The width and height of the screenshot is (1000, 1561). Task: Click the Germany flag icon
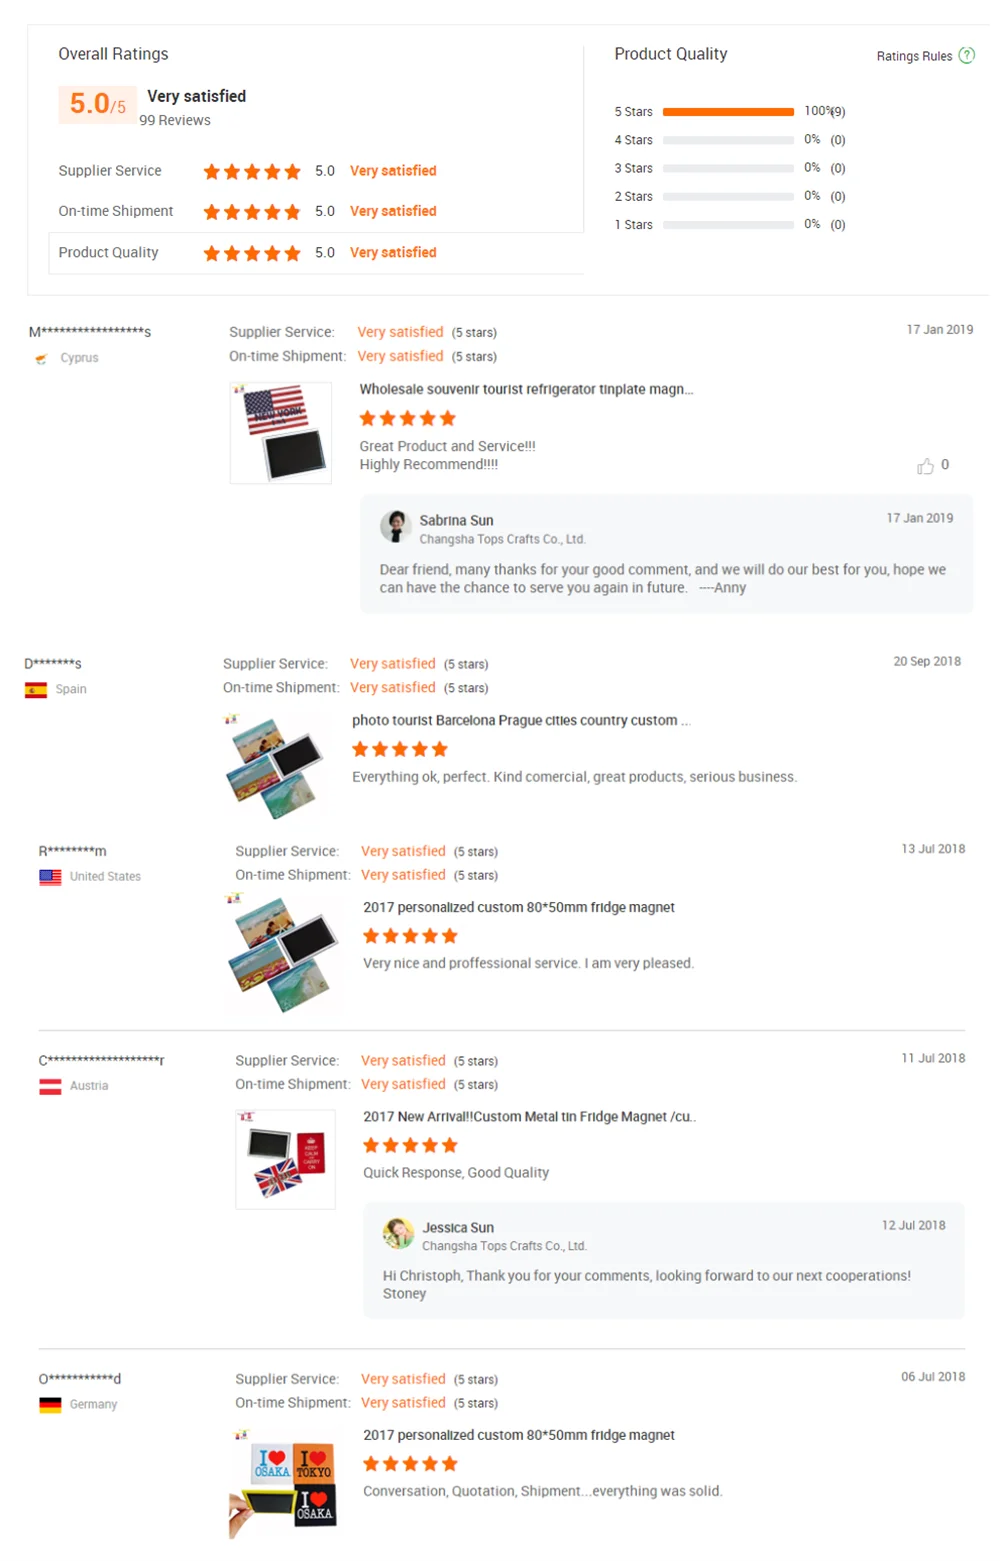(50, 1405)
